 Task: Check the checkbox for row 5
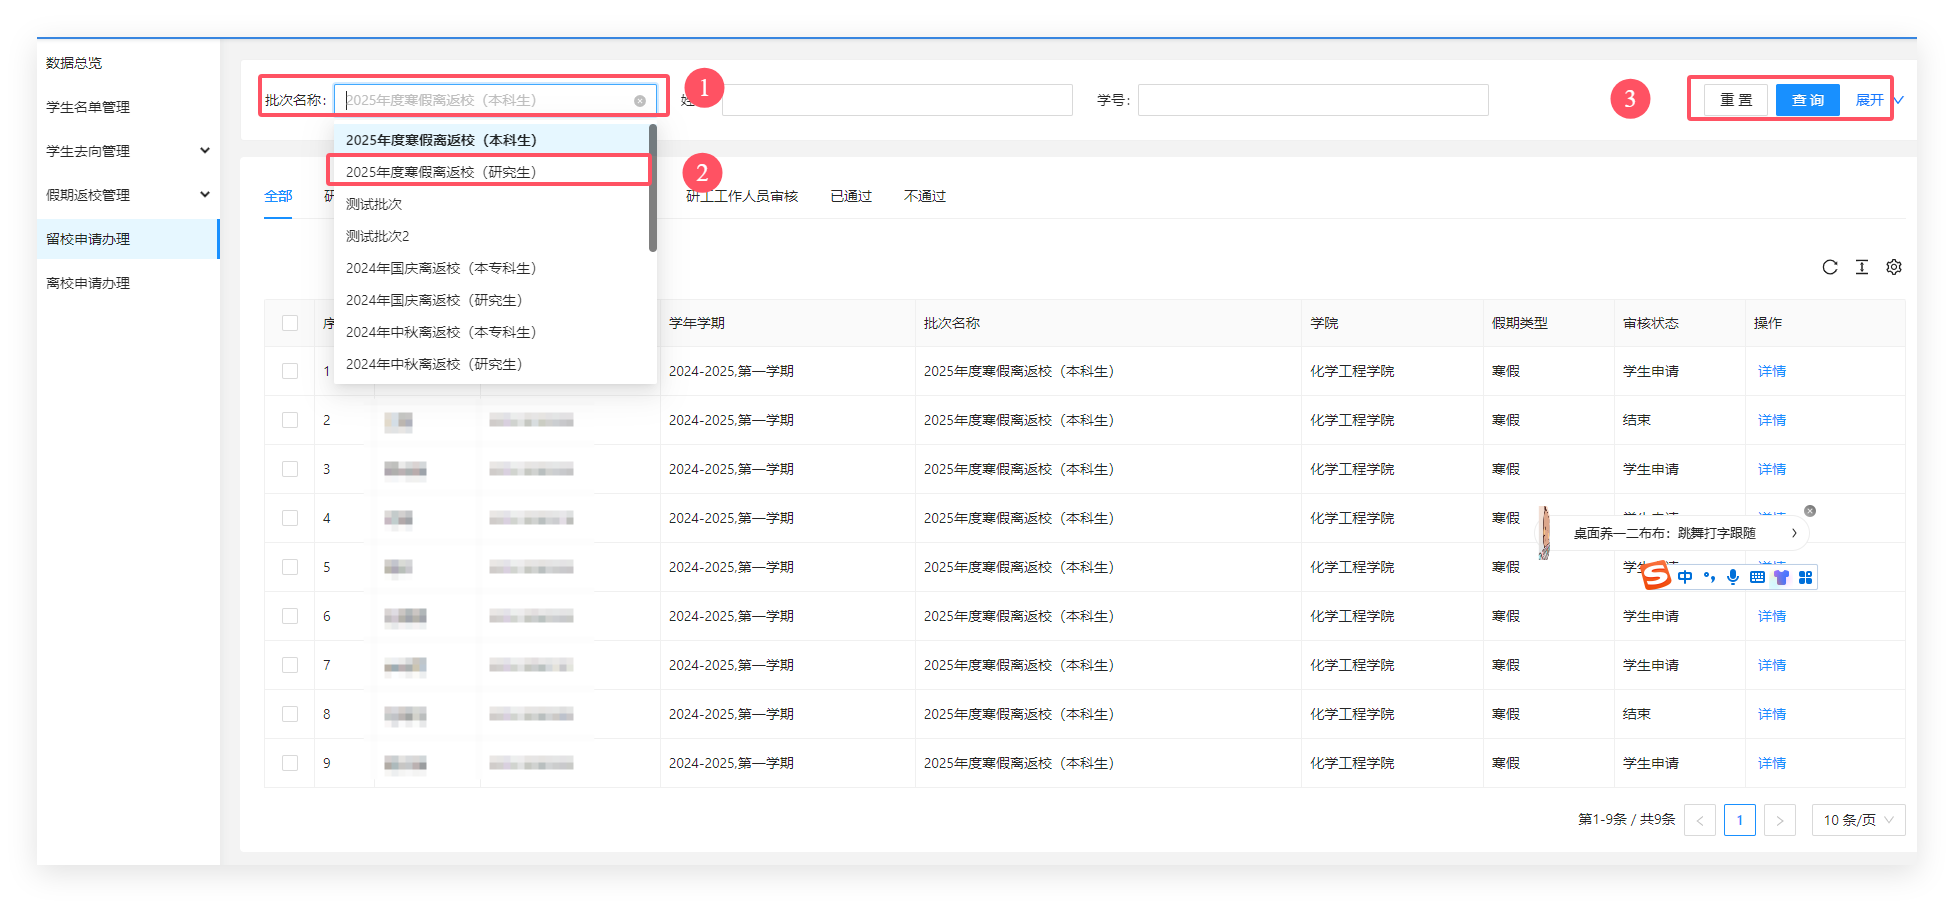click(x=290, y=567)
